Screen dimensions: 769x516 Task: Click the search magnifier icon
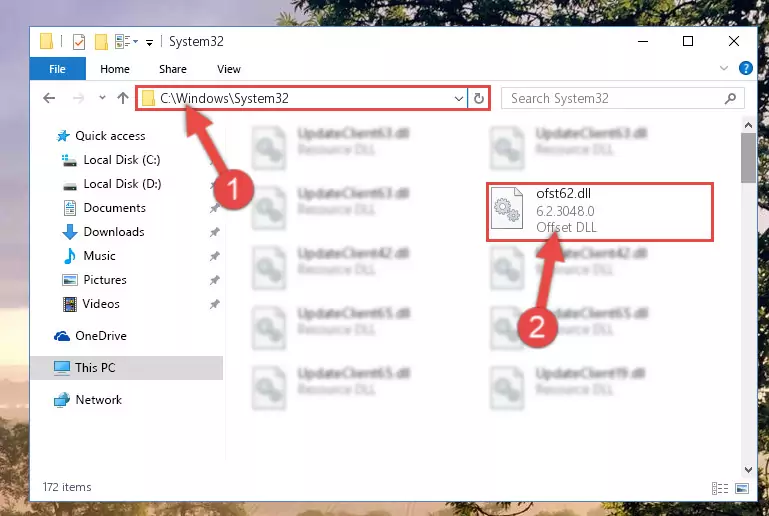click(x=730, y=99)
